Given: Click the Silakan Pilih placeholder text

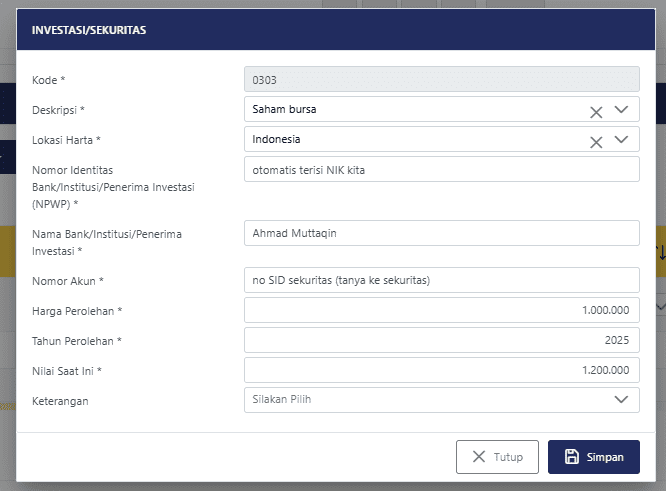Looking at the screenshot, I should point(282,399).
